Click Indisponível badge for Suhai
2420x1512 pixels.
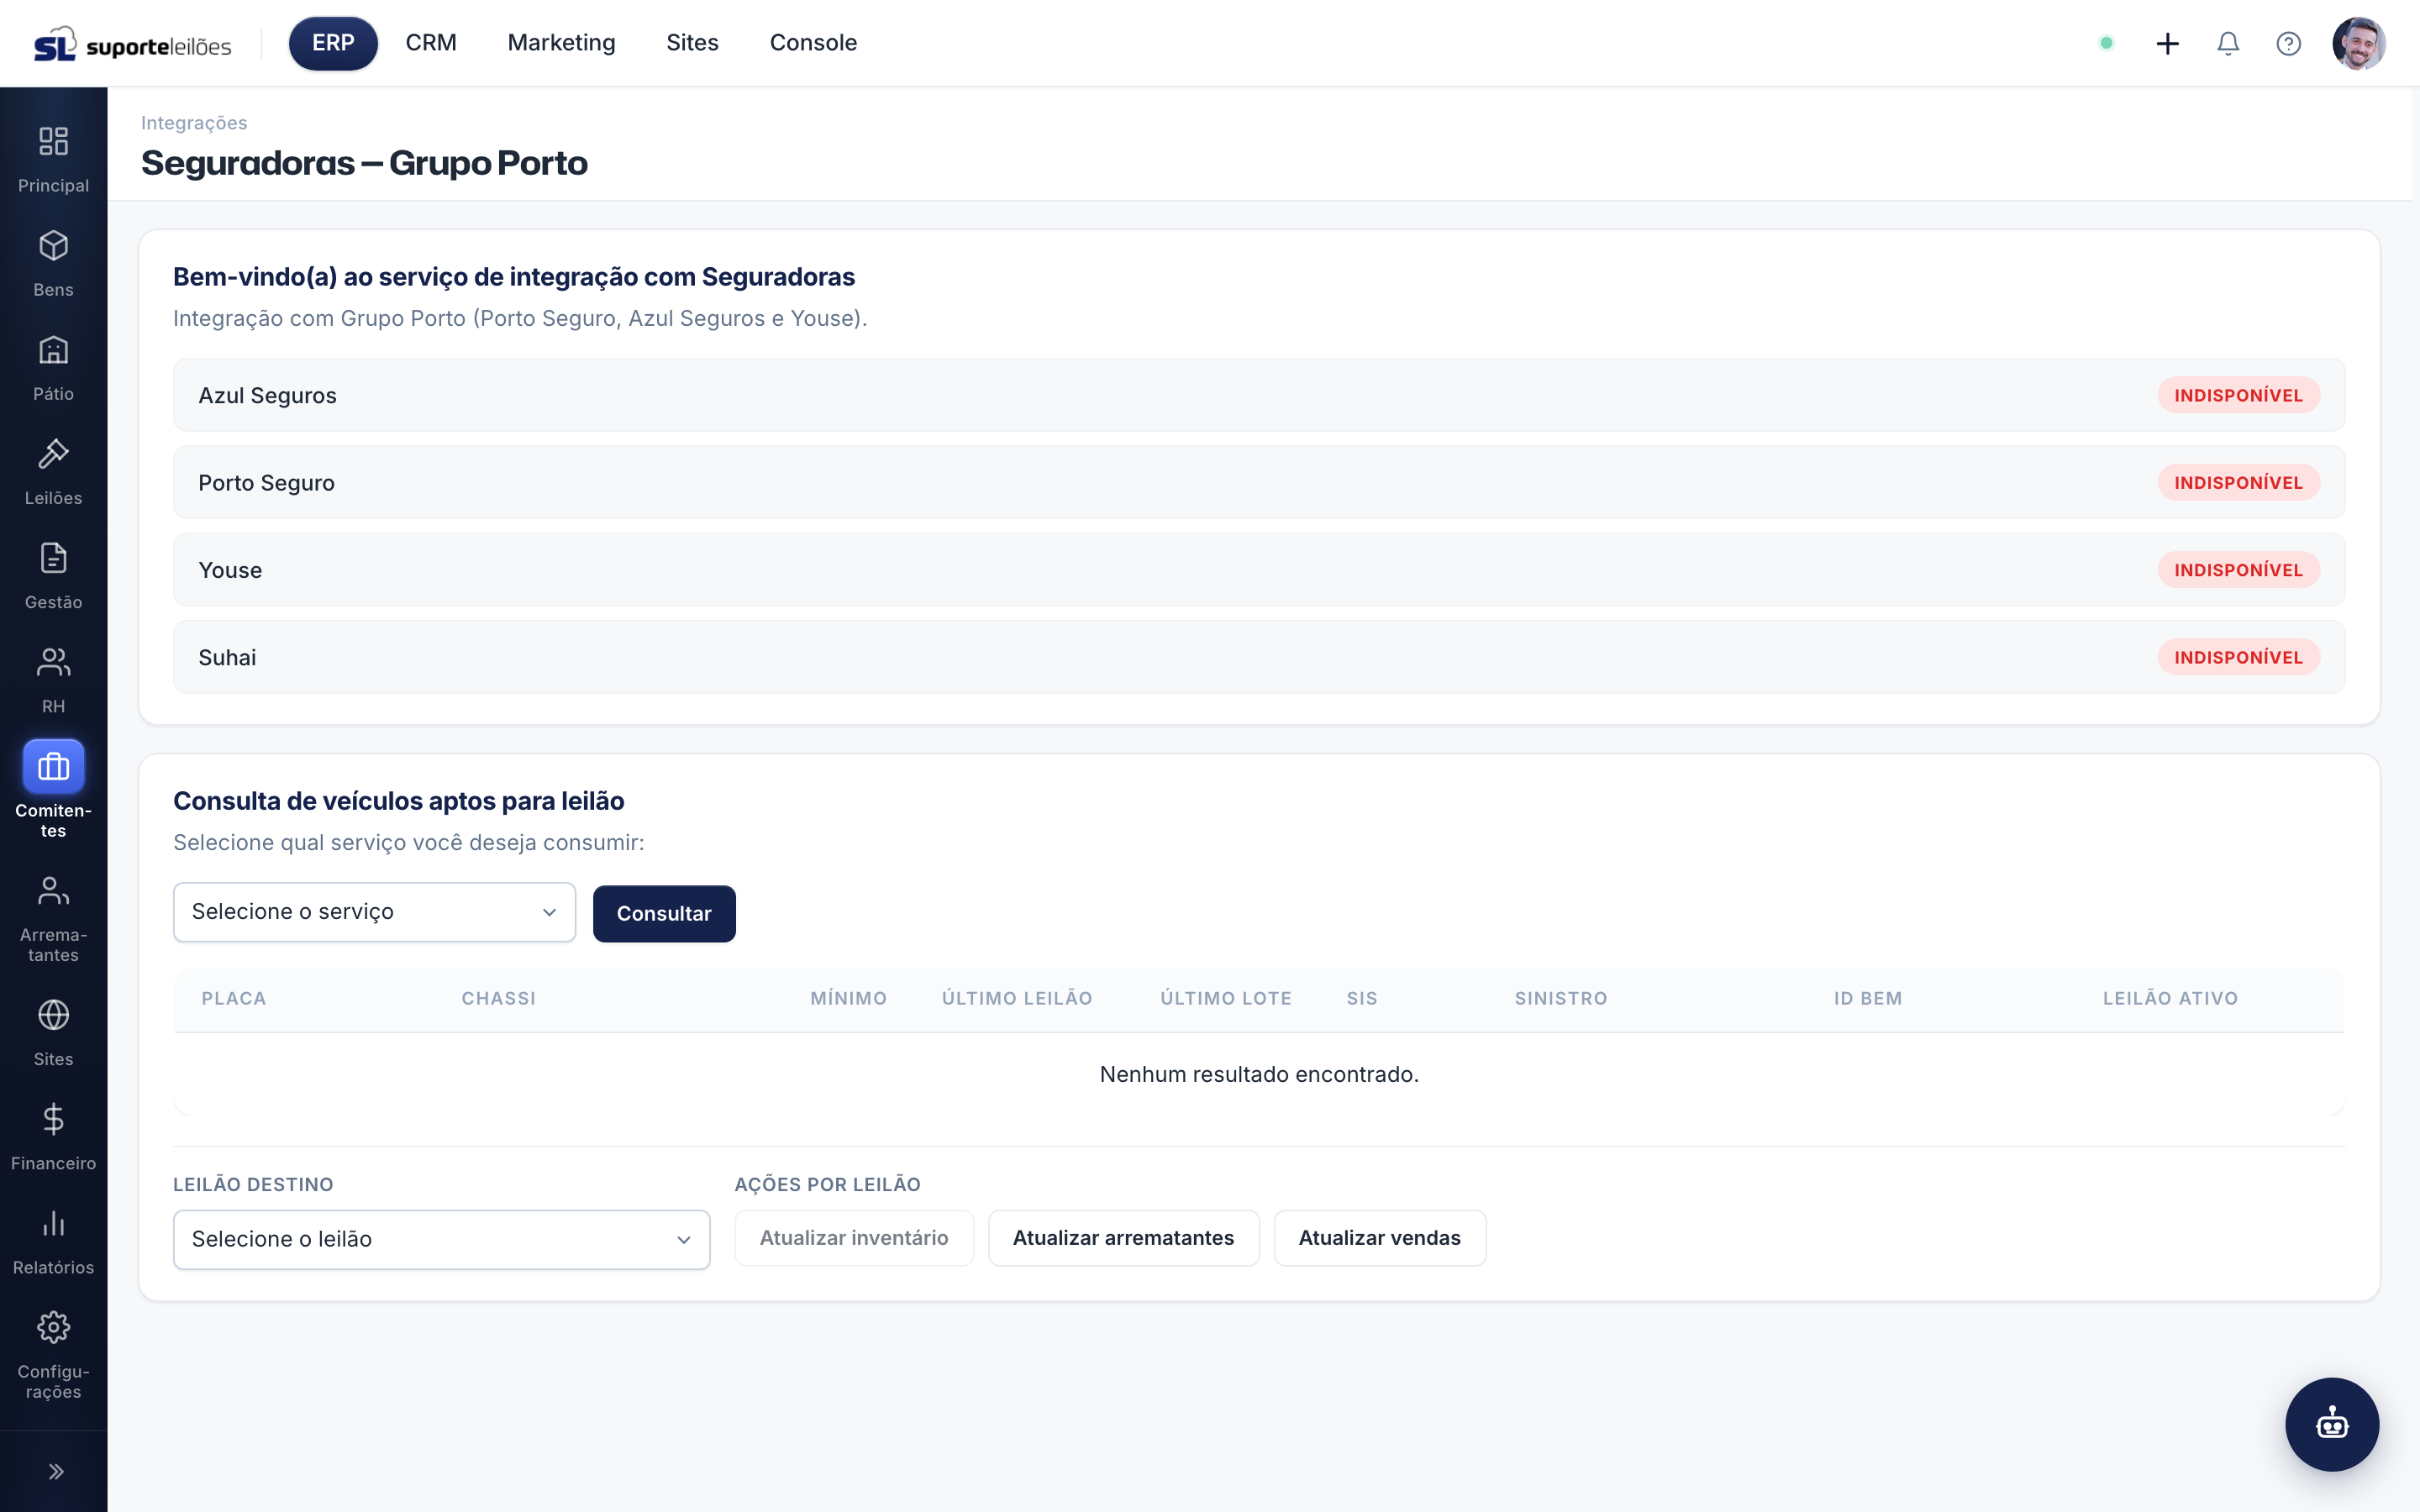pos(2238,657)
